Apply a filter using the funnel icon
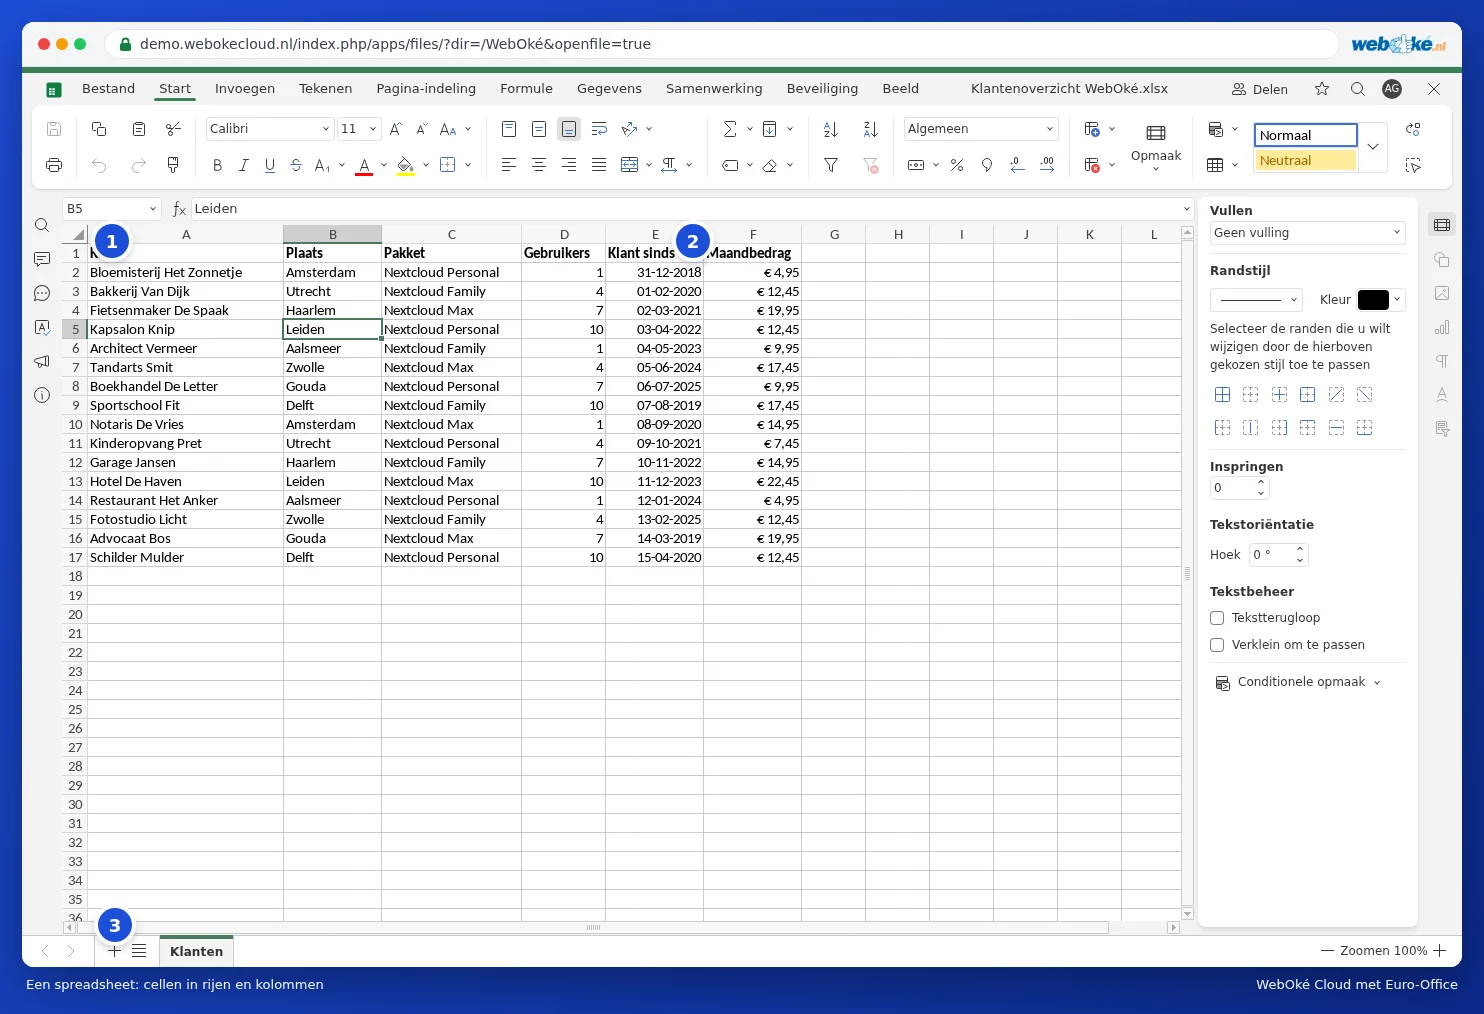 pos(830,165)
